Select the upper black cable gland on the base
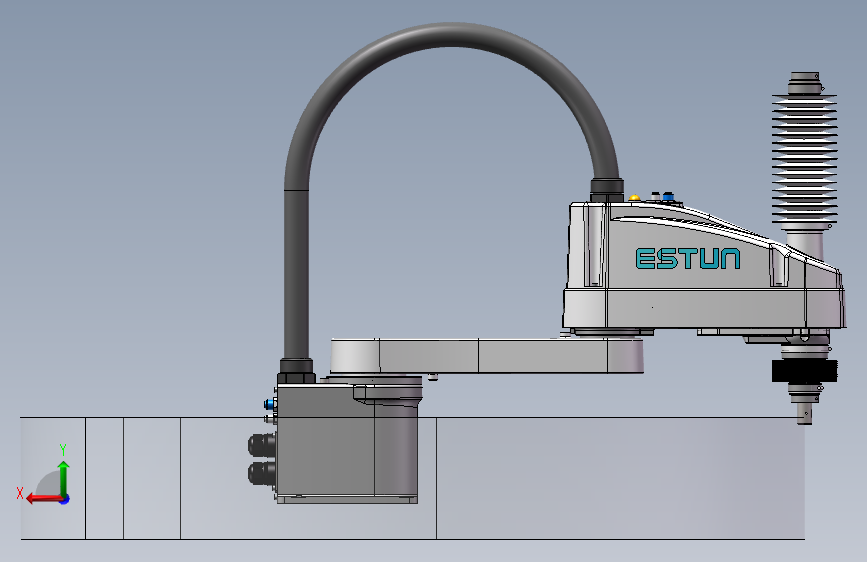 (262, 444)
